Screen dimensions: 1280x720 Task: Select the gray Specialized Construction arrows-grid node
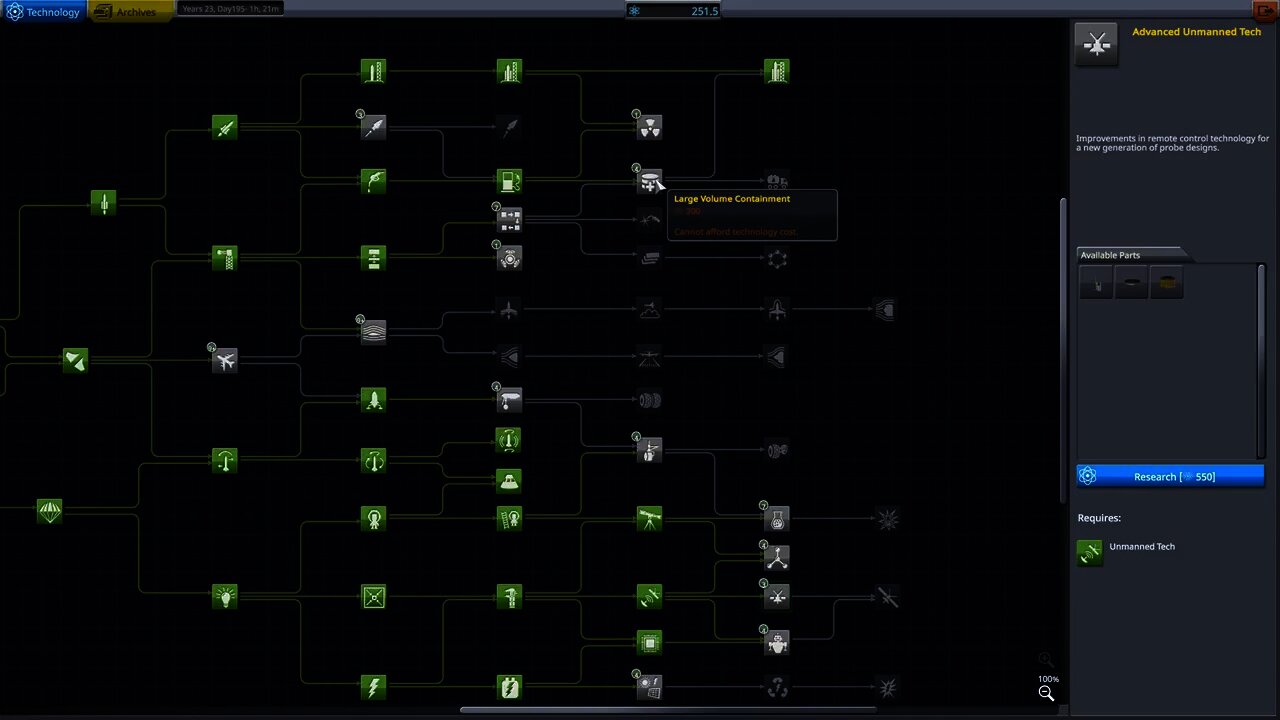[x=509, y=219]
